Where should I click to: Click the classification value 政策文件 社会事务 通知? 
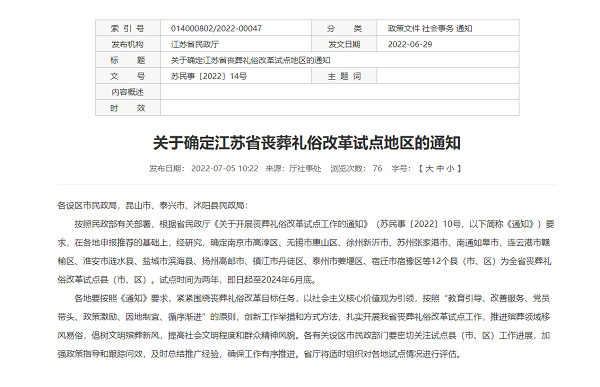(430, 28)
